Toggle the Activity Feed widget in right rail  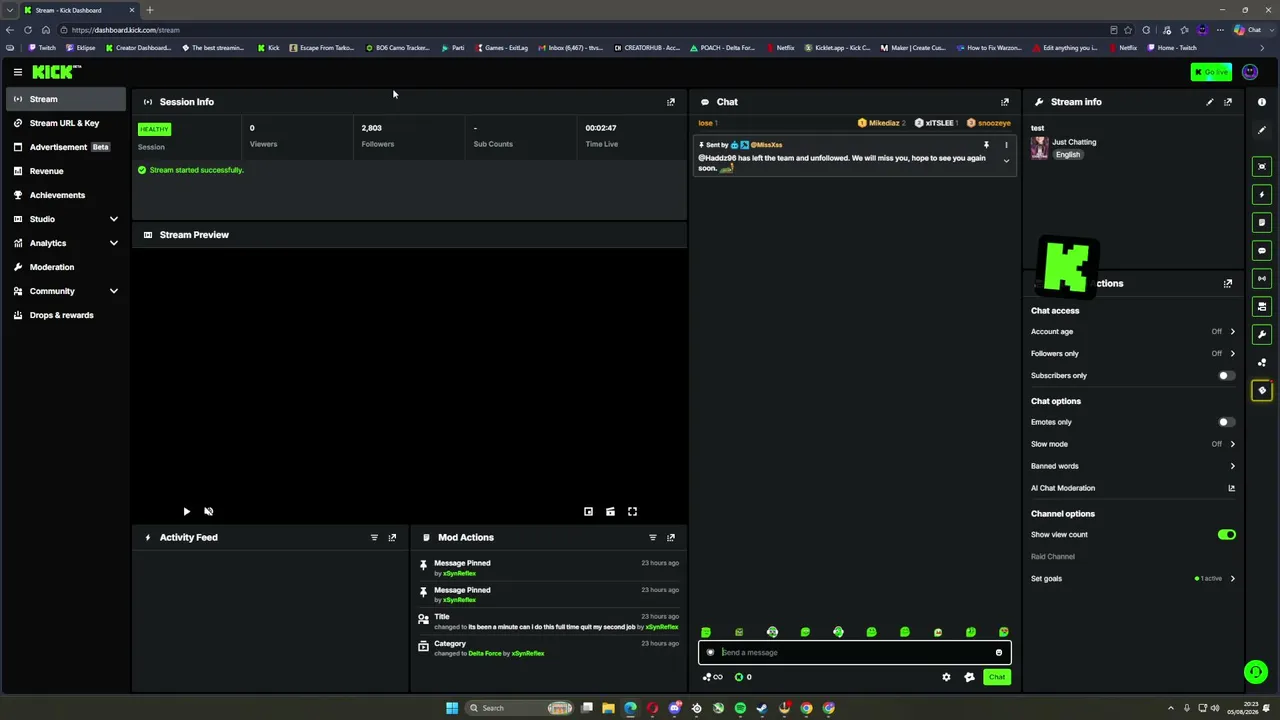(1262, 195)
